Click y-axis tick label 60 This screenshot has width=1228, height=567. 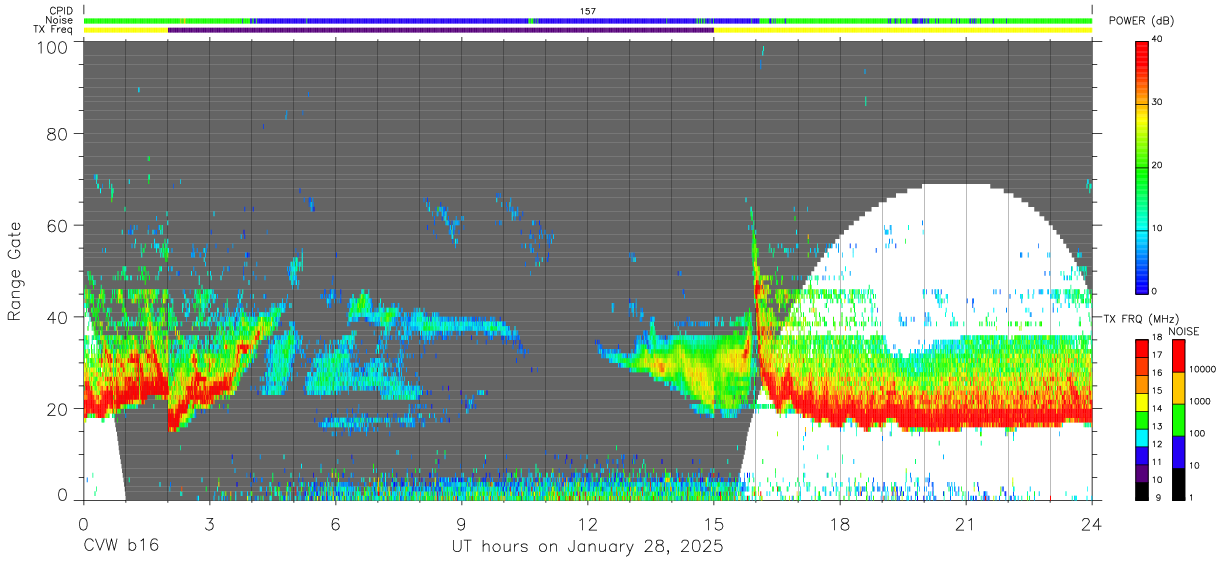(x=57, y=225)
